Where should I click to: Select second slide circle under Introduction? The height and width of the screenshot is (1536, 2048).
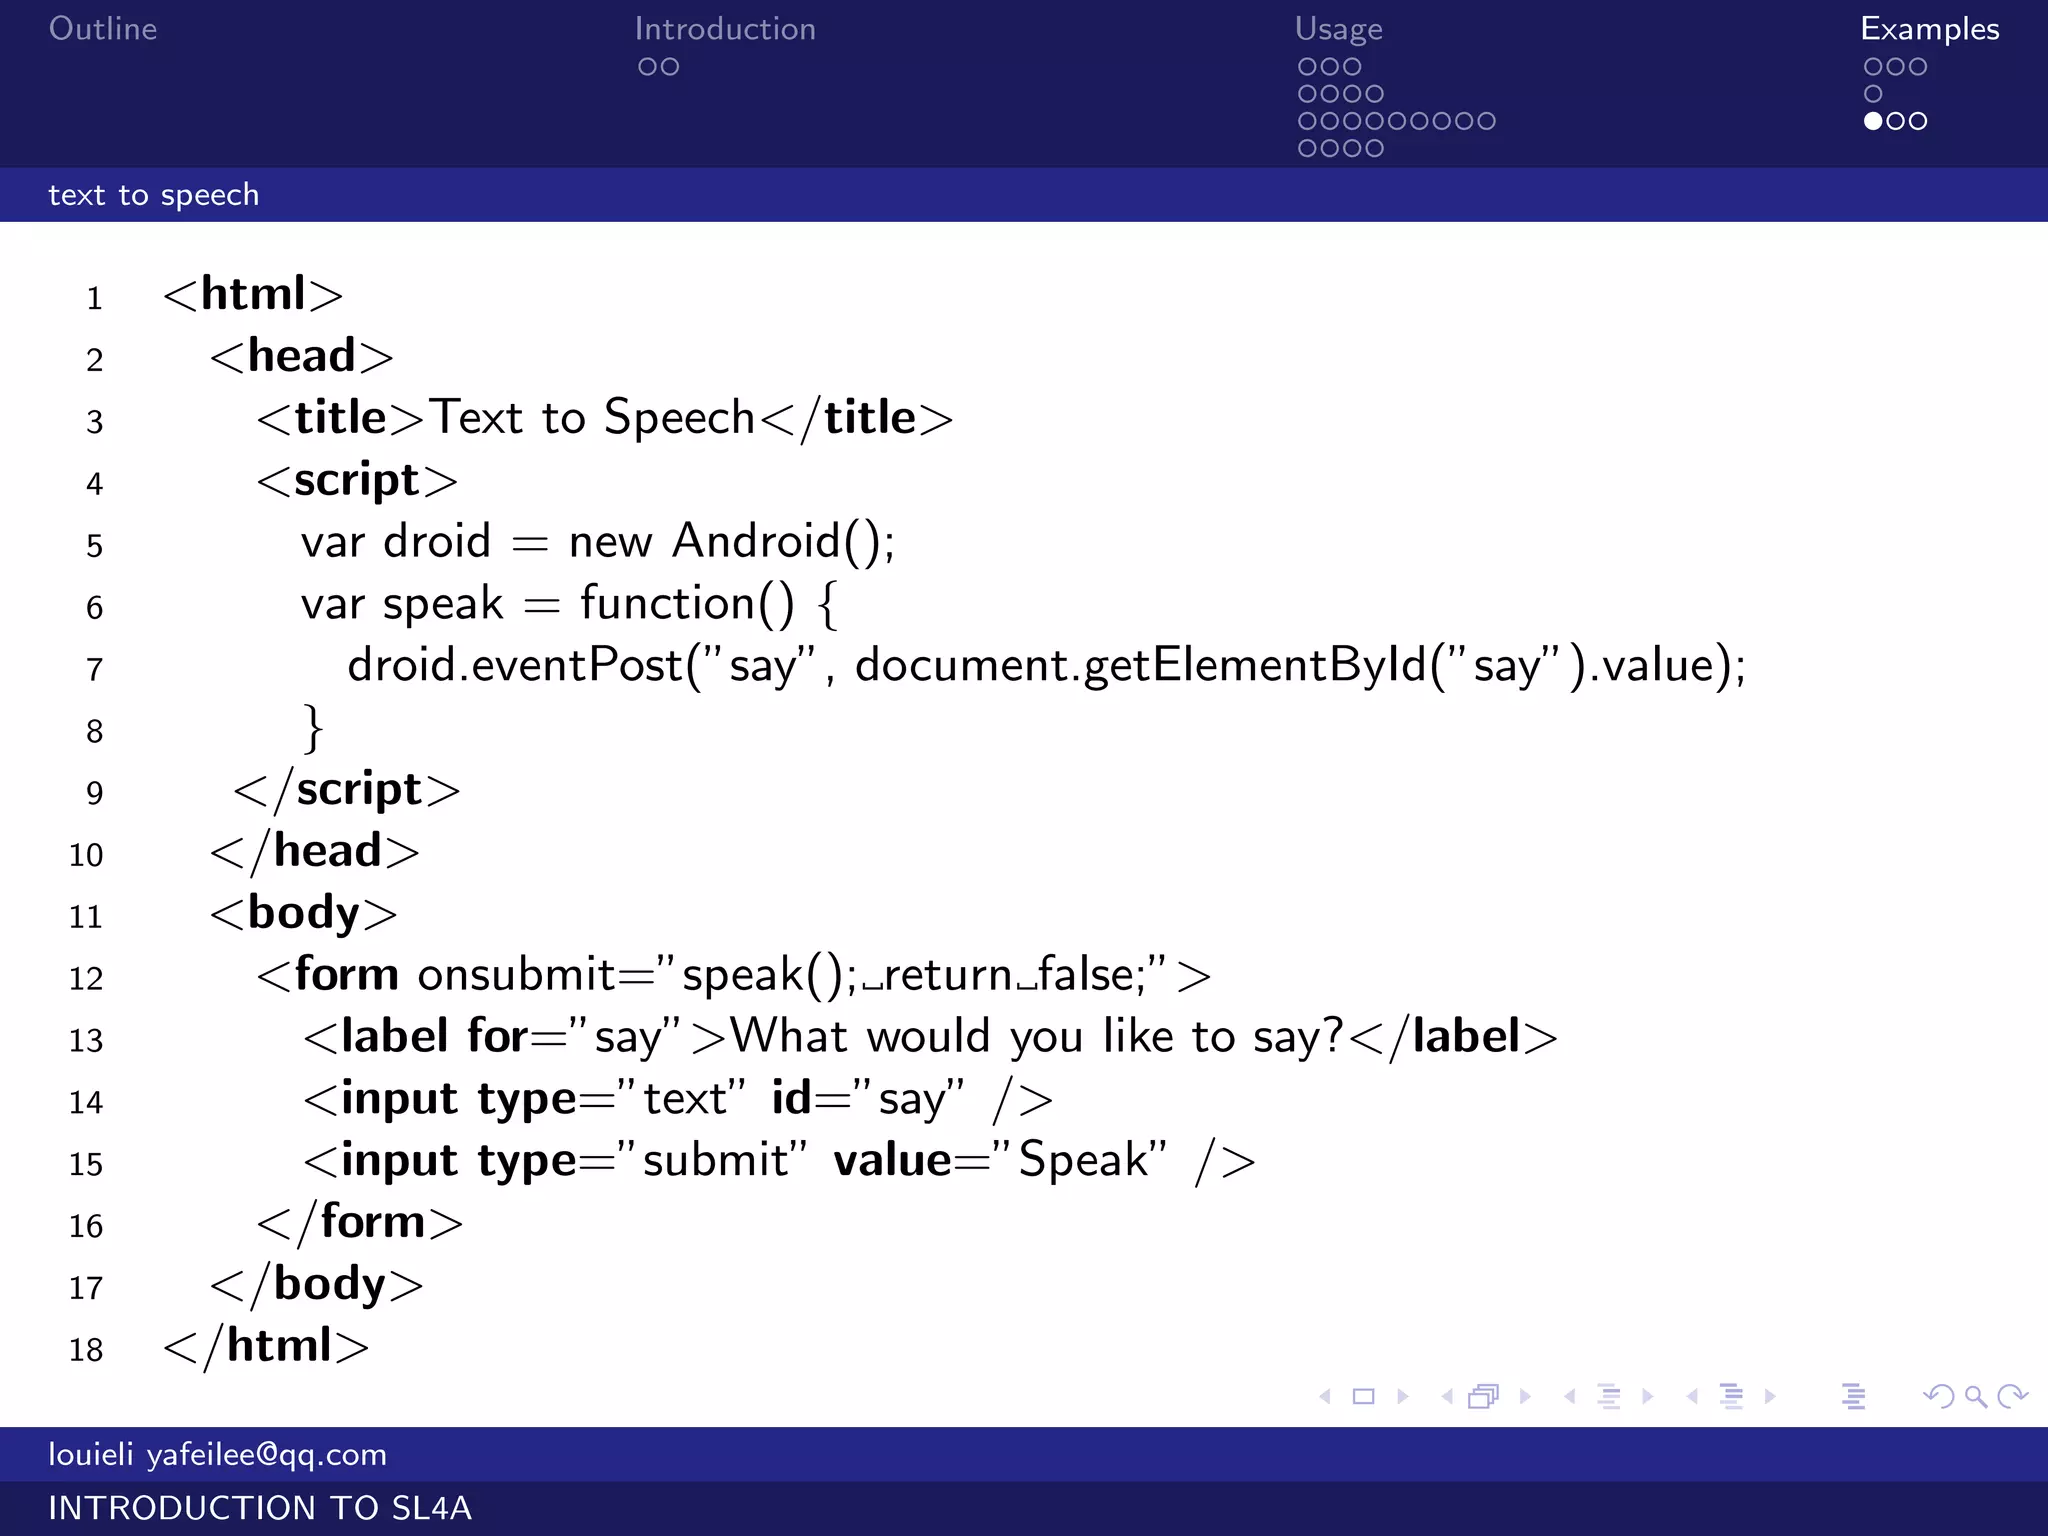[670, 67]
